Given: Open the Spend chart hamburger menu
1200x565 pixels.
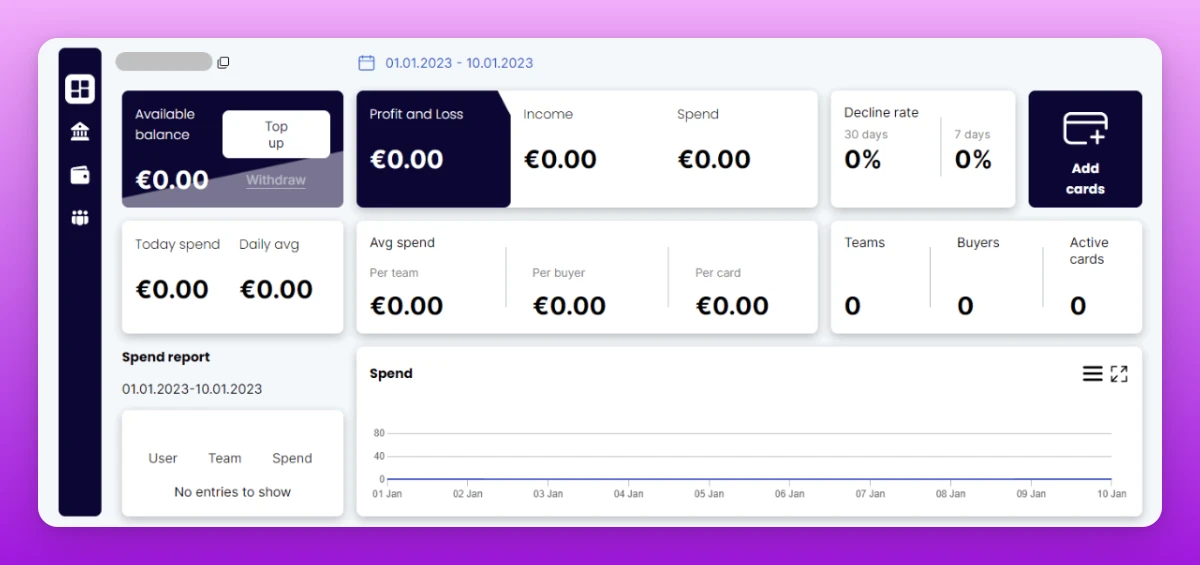Looking at the screenshot, I should click(1092, 373).
